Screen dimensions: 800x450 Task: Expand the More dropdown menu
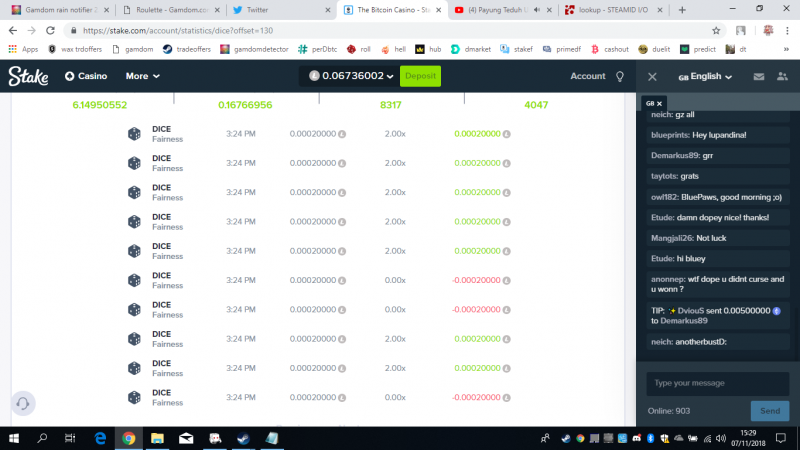click(x=142, y=76)
